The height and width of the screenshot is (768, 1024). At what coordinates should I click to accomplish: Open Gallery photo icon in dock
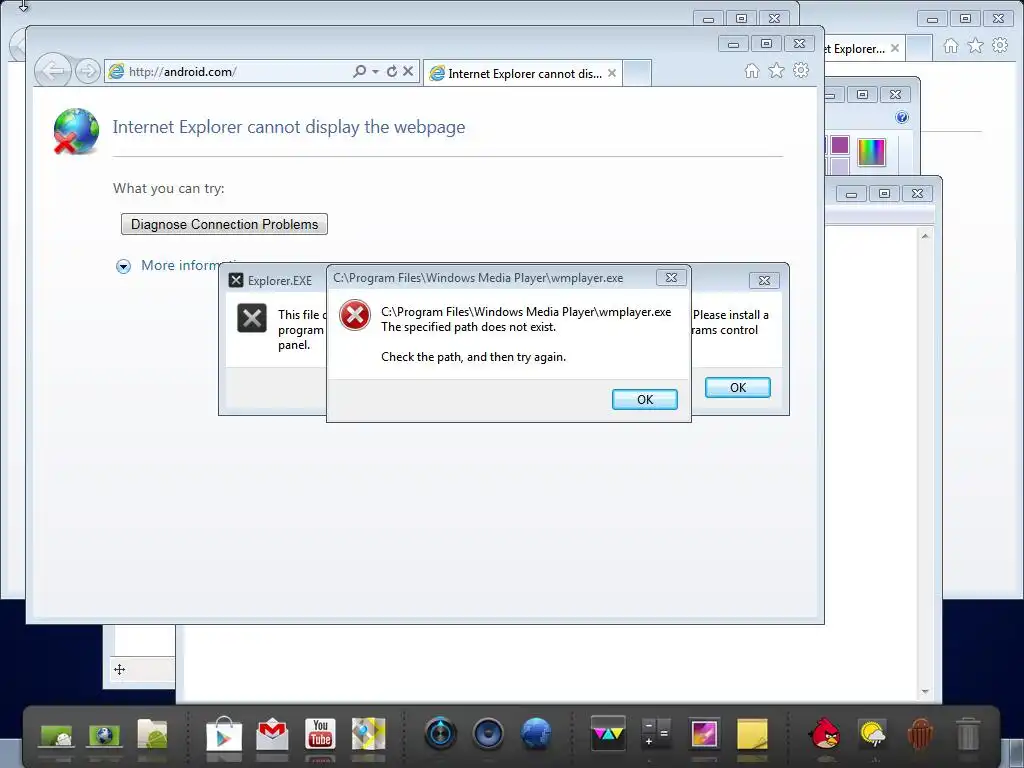coord(704,733)
